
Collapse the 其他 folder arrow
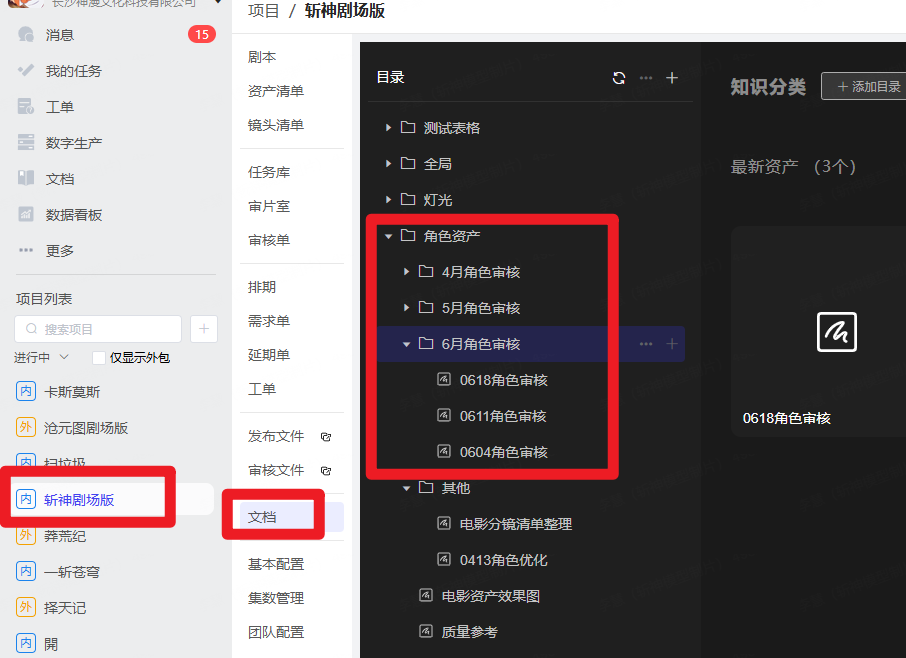pyautogui.click(x=406, y=489)
